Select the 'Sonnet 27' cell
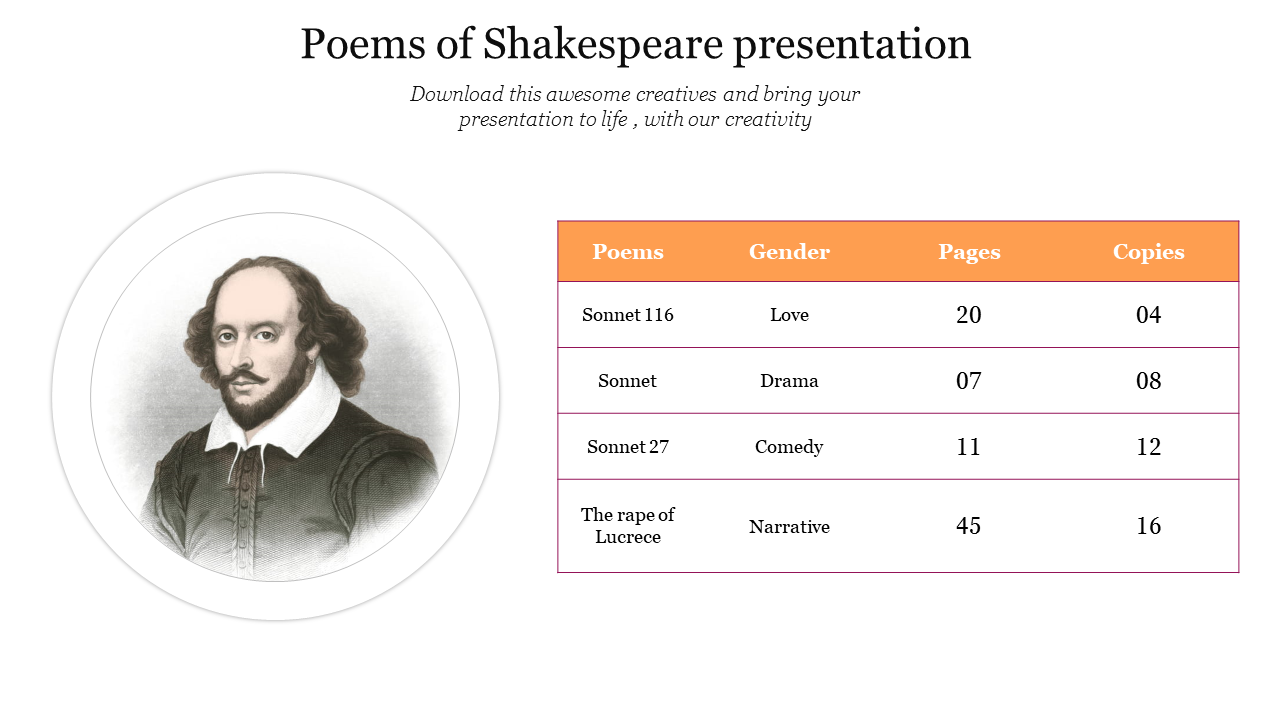The height and width of the screenshot is (720, 1280). click(x=628, y=447)
